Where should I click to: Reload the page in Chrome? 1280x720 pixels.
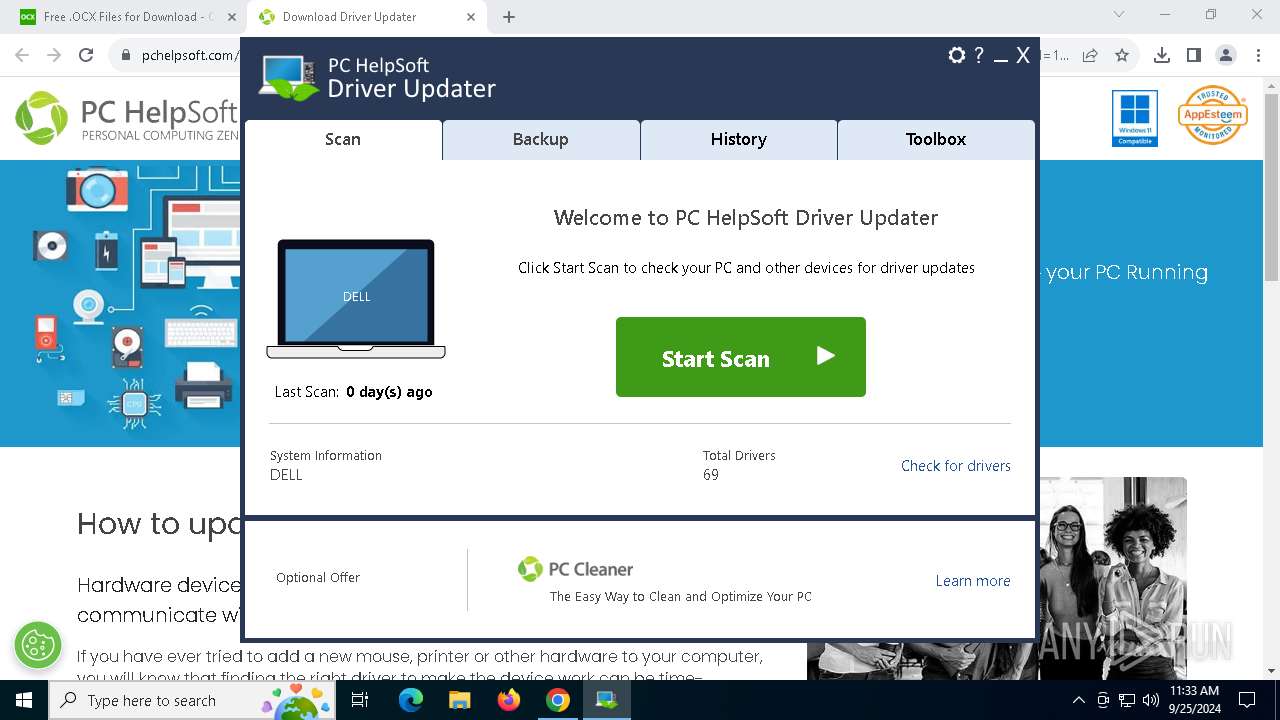click(x=86, y=56)
